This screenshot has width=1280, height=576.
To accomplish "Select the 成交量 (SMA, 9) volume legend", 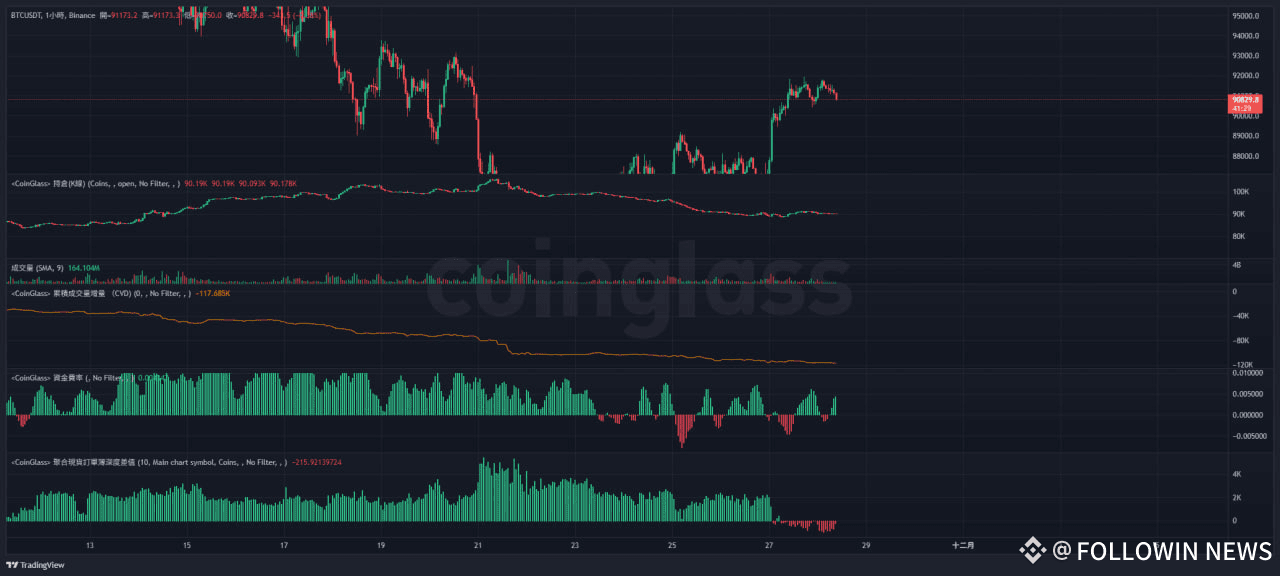I will (x=38, y=268).
